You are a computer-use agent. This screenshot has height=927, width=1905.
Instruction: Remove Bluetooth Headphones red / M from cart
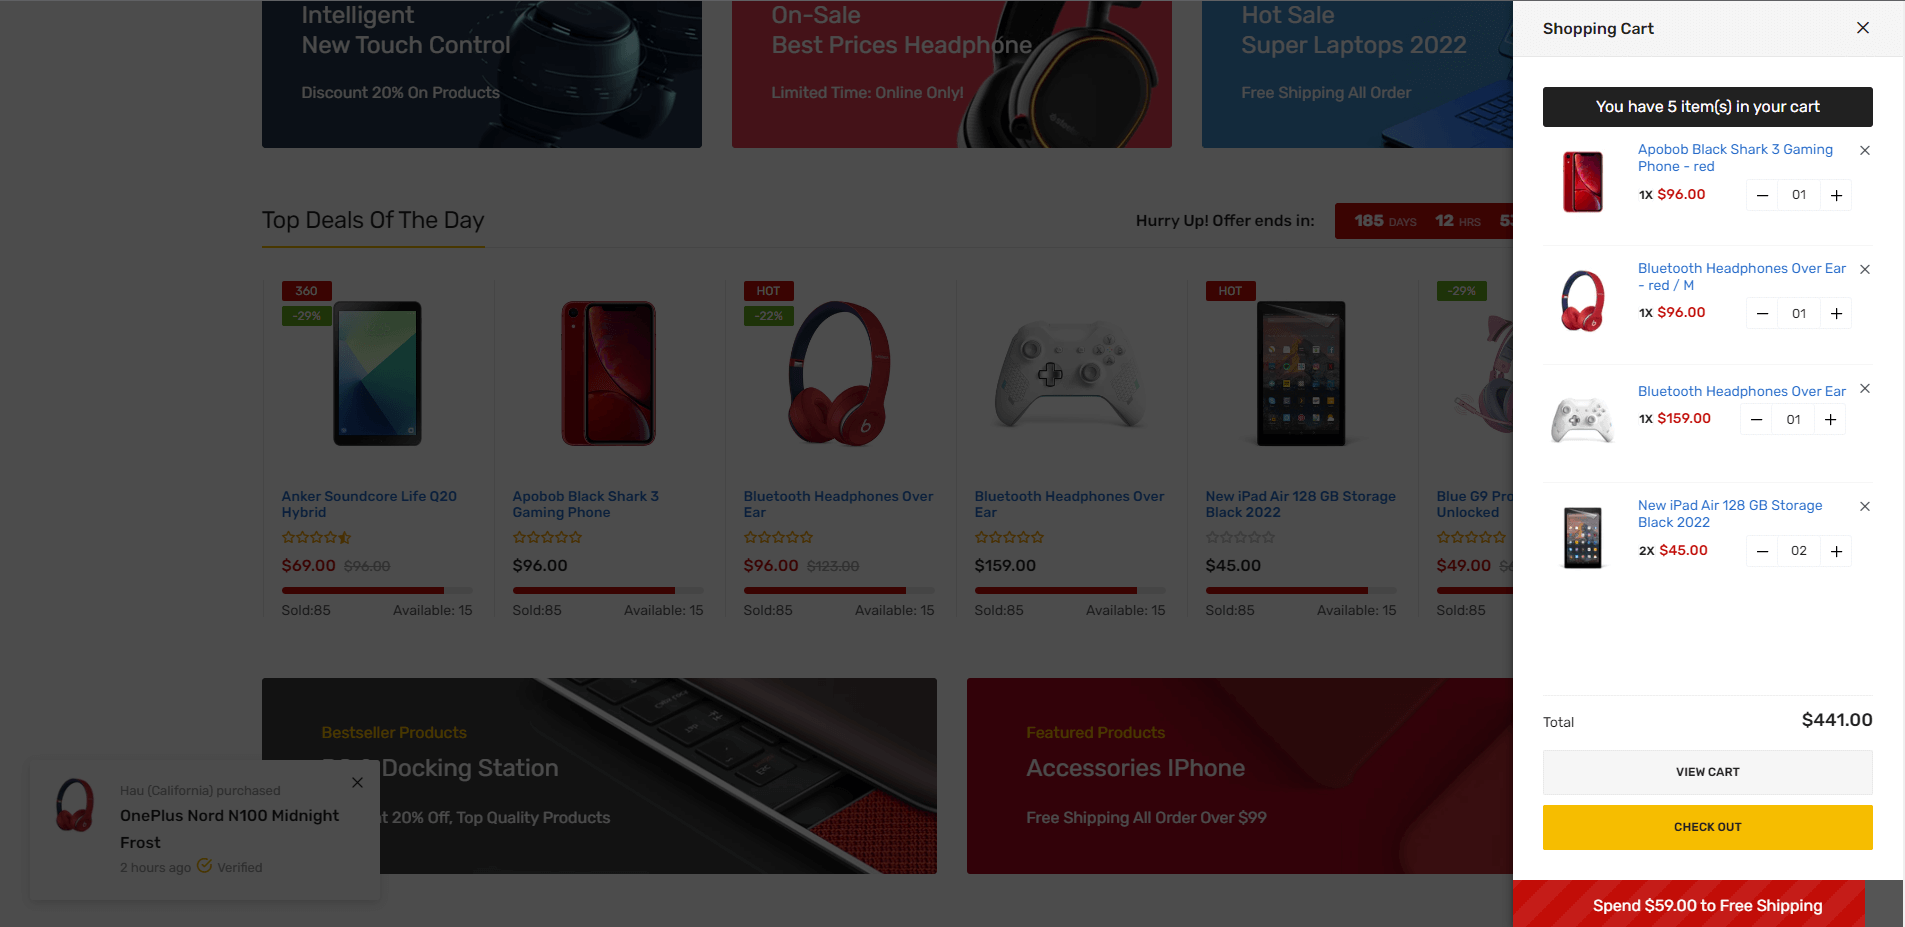[1864, 270]
